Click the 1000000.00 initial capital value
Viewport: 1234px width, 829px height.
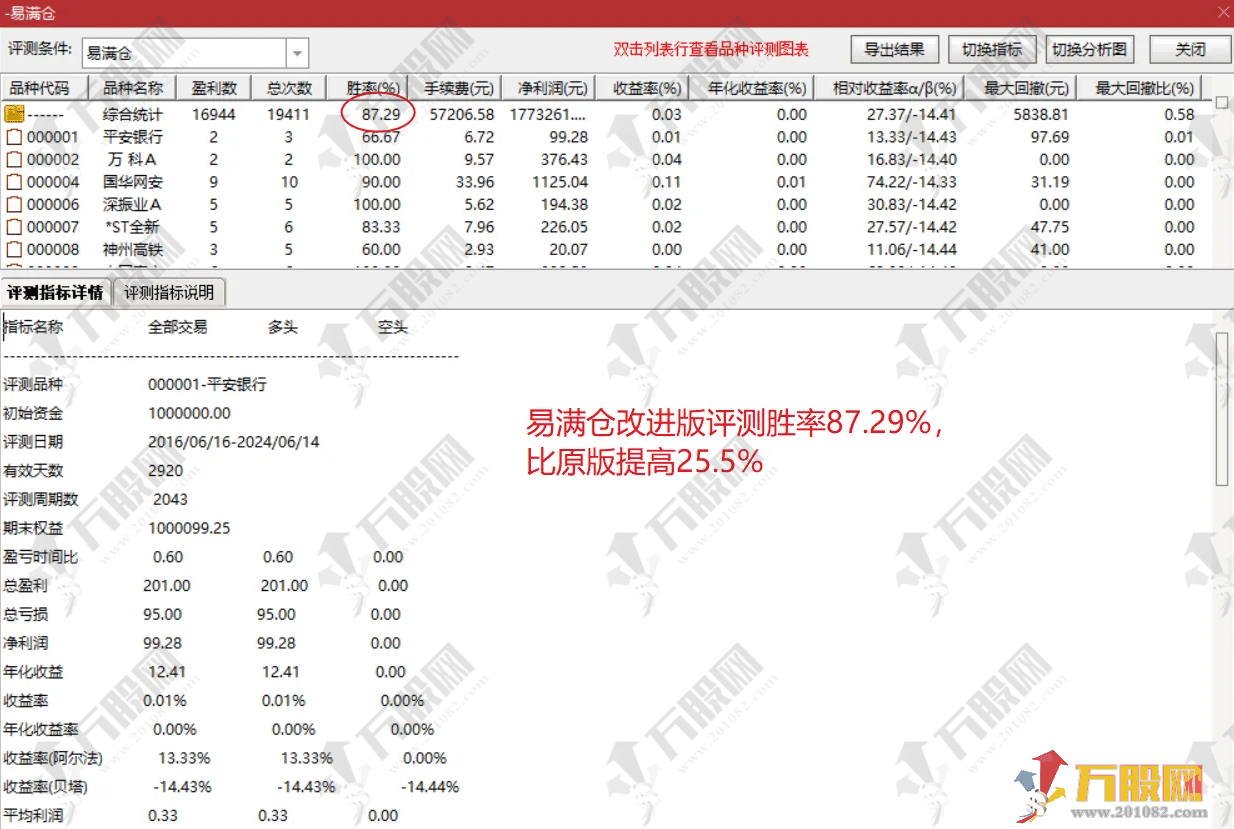click(x=189, y=413)
